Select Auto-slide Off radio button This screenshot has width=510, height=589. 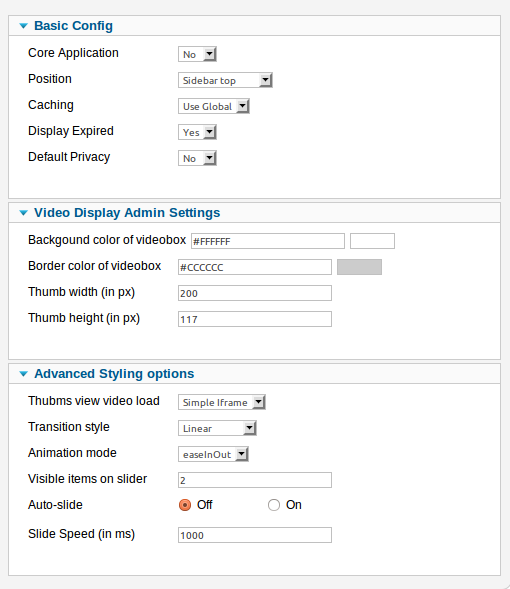[185, 505]
